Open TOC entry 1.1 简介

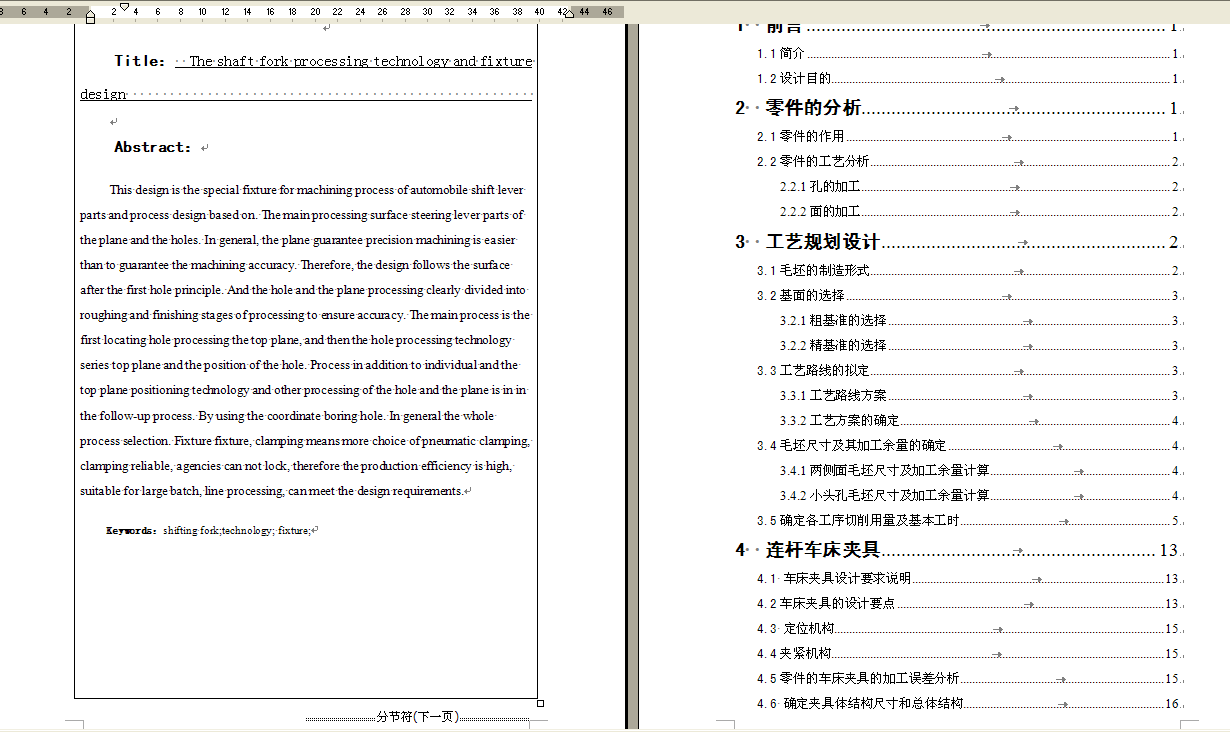pos(968,54)
